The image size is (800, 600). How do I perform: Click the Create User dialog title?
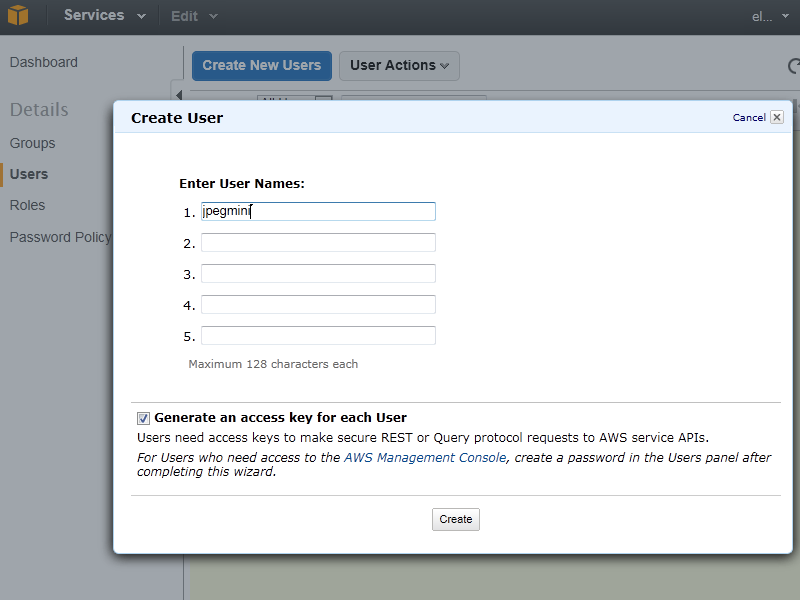pyautogui.click(x=177, y=118)
